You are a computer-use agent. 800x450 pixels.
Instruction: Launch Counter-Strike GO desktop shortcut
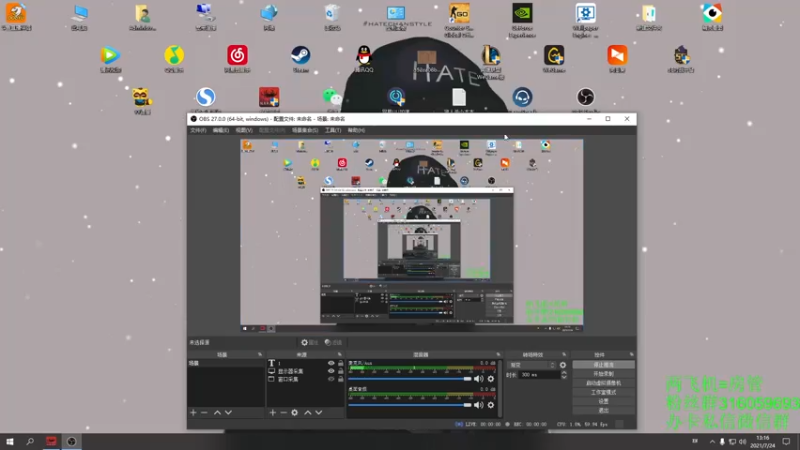point(459,19)
